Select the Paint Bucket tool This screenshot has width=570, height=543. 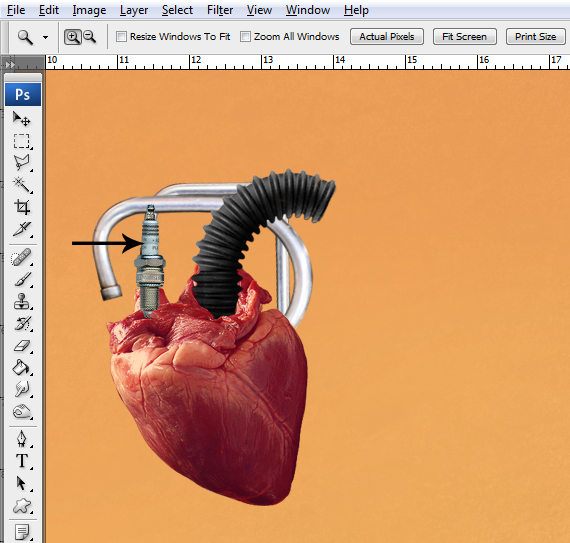22,367
